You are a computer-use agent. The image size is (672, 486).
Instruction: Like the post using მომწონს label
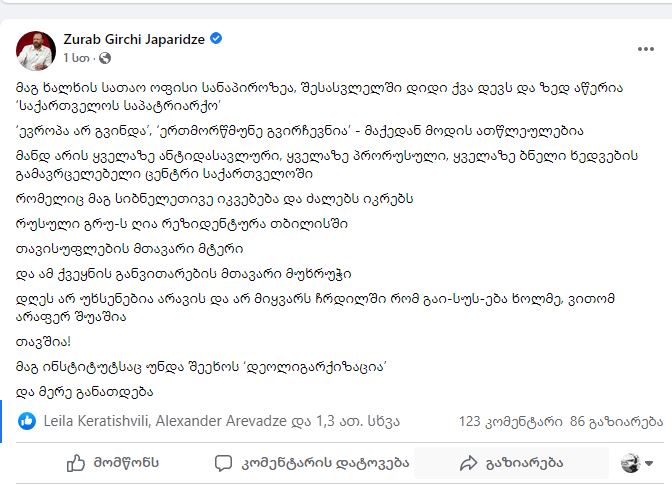pyautogui.click(x=126, y=463)
